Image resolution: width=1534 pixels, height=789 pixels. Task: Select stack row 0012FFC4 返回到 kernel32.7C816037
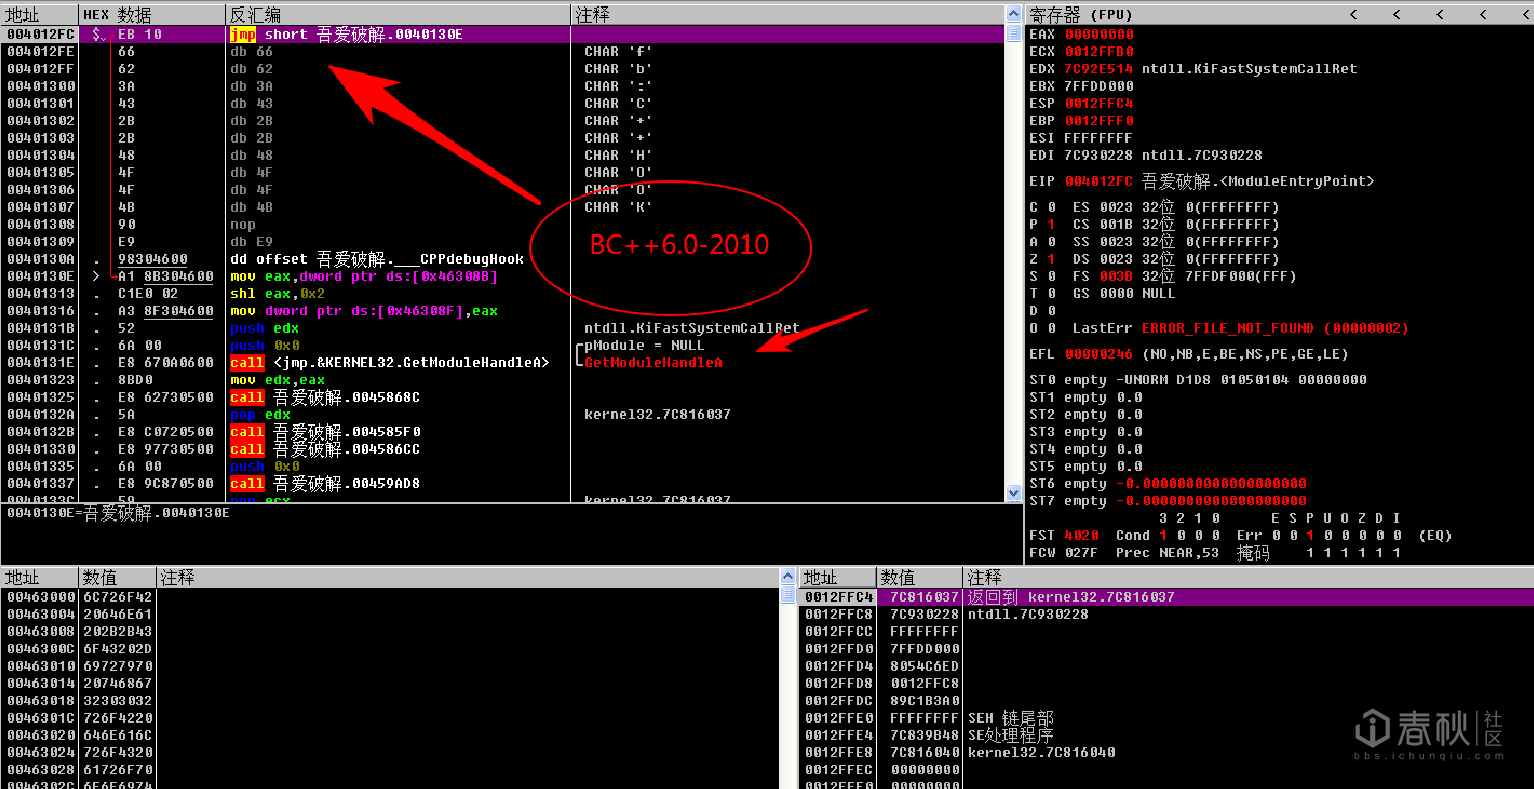[1166, 597]
